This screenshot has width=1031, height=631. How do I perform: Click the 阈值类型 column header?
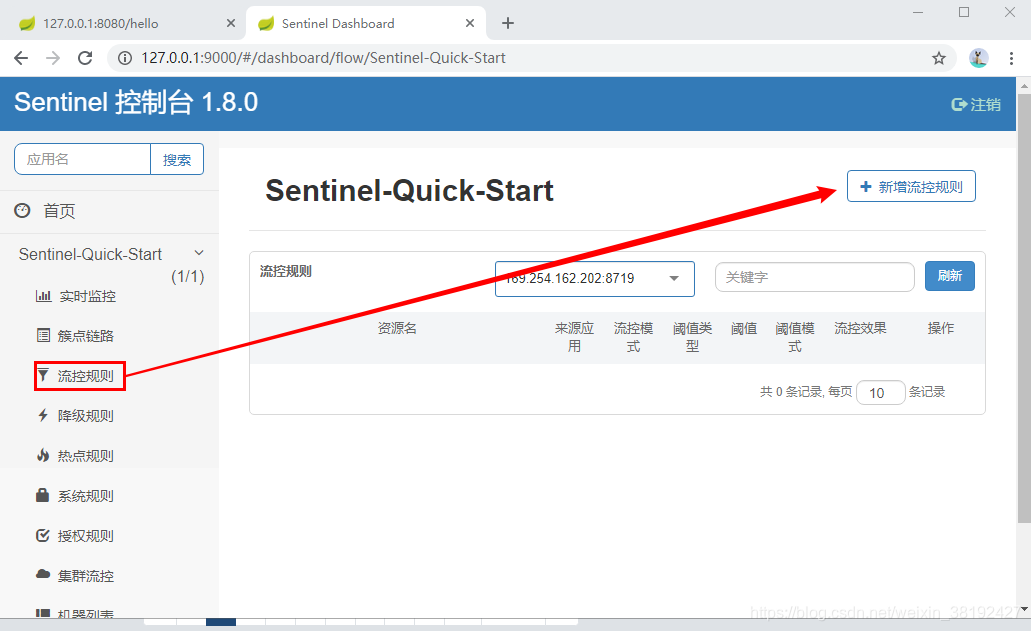coord(692,337)
